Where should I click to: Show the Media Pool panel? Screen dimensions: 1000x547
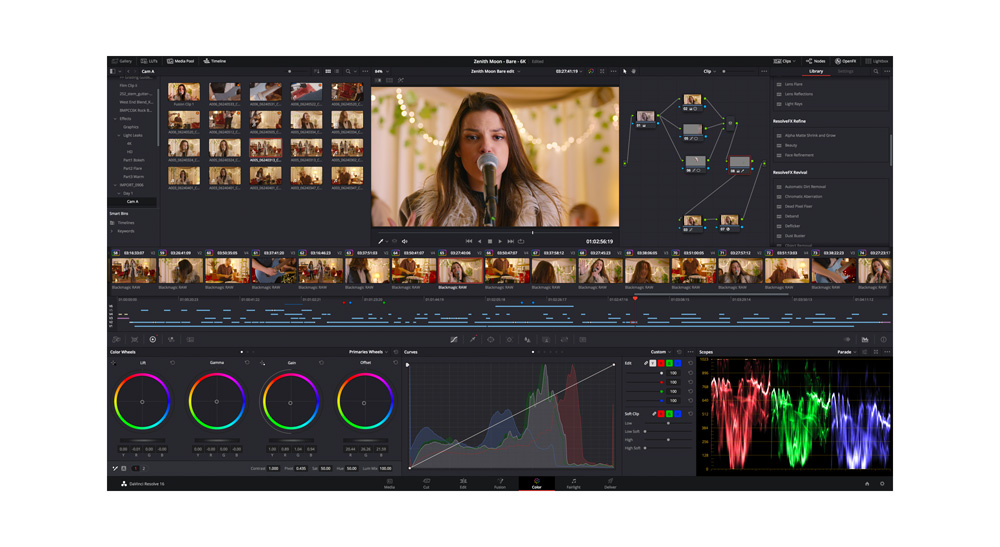[x=181, y=61]
